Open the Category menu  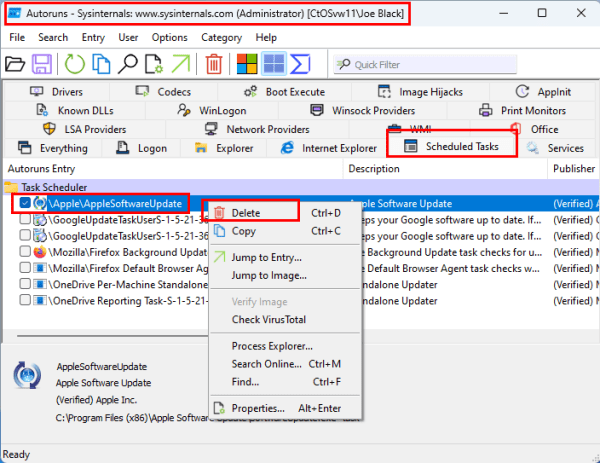coord(221,37)
